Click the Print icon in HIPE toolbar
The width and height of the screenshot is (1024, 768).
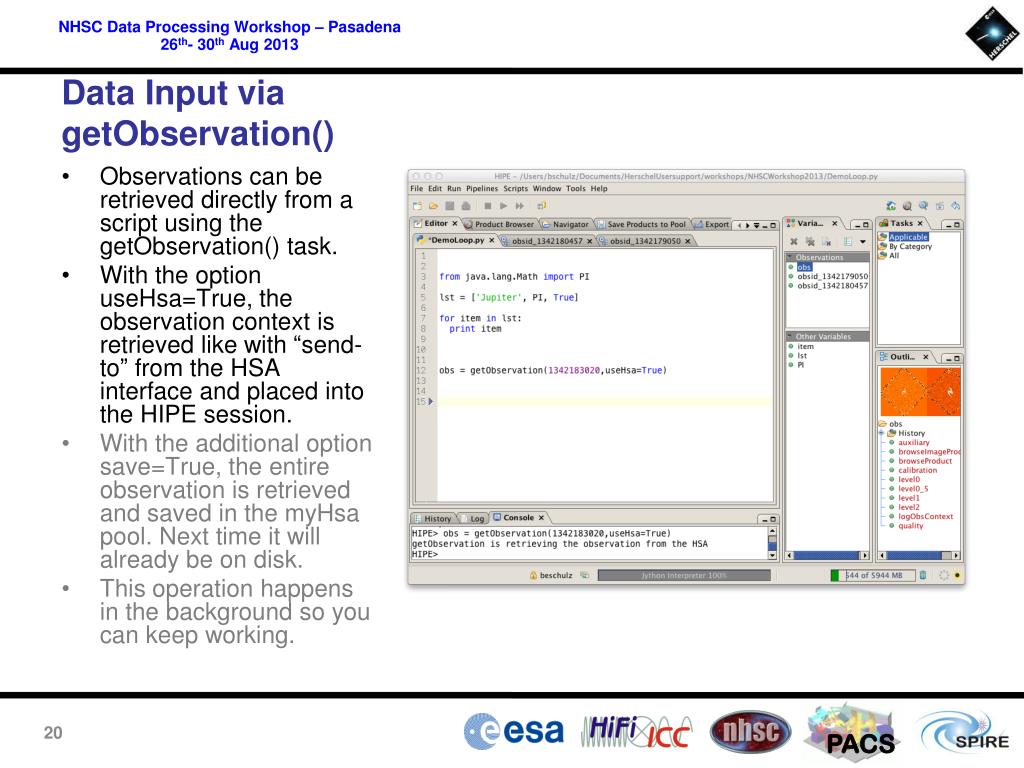(x=466, y=206)
